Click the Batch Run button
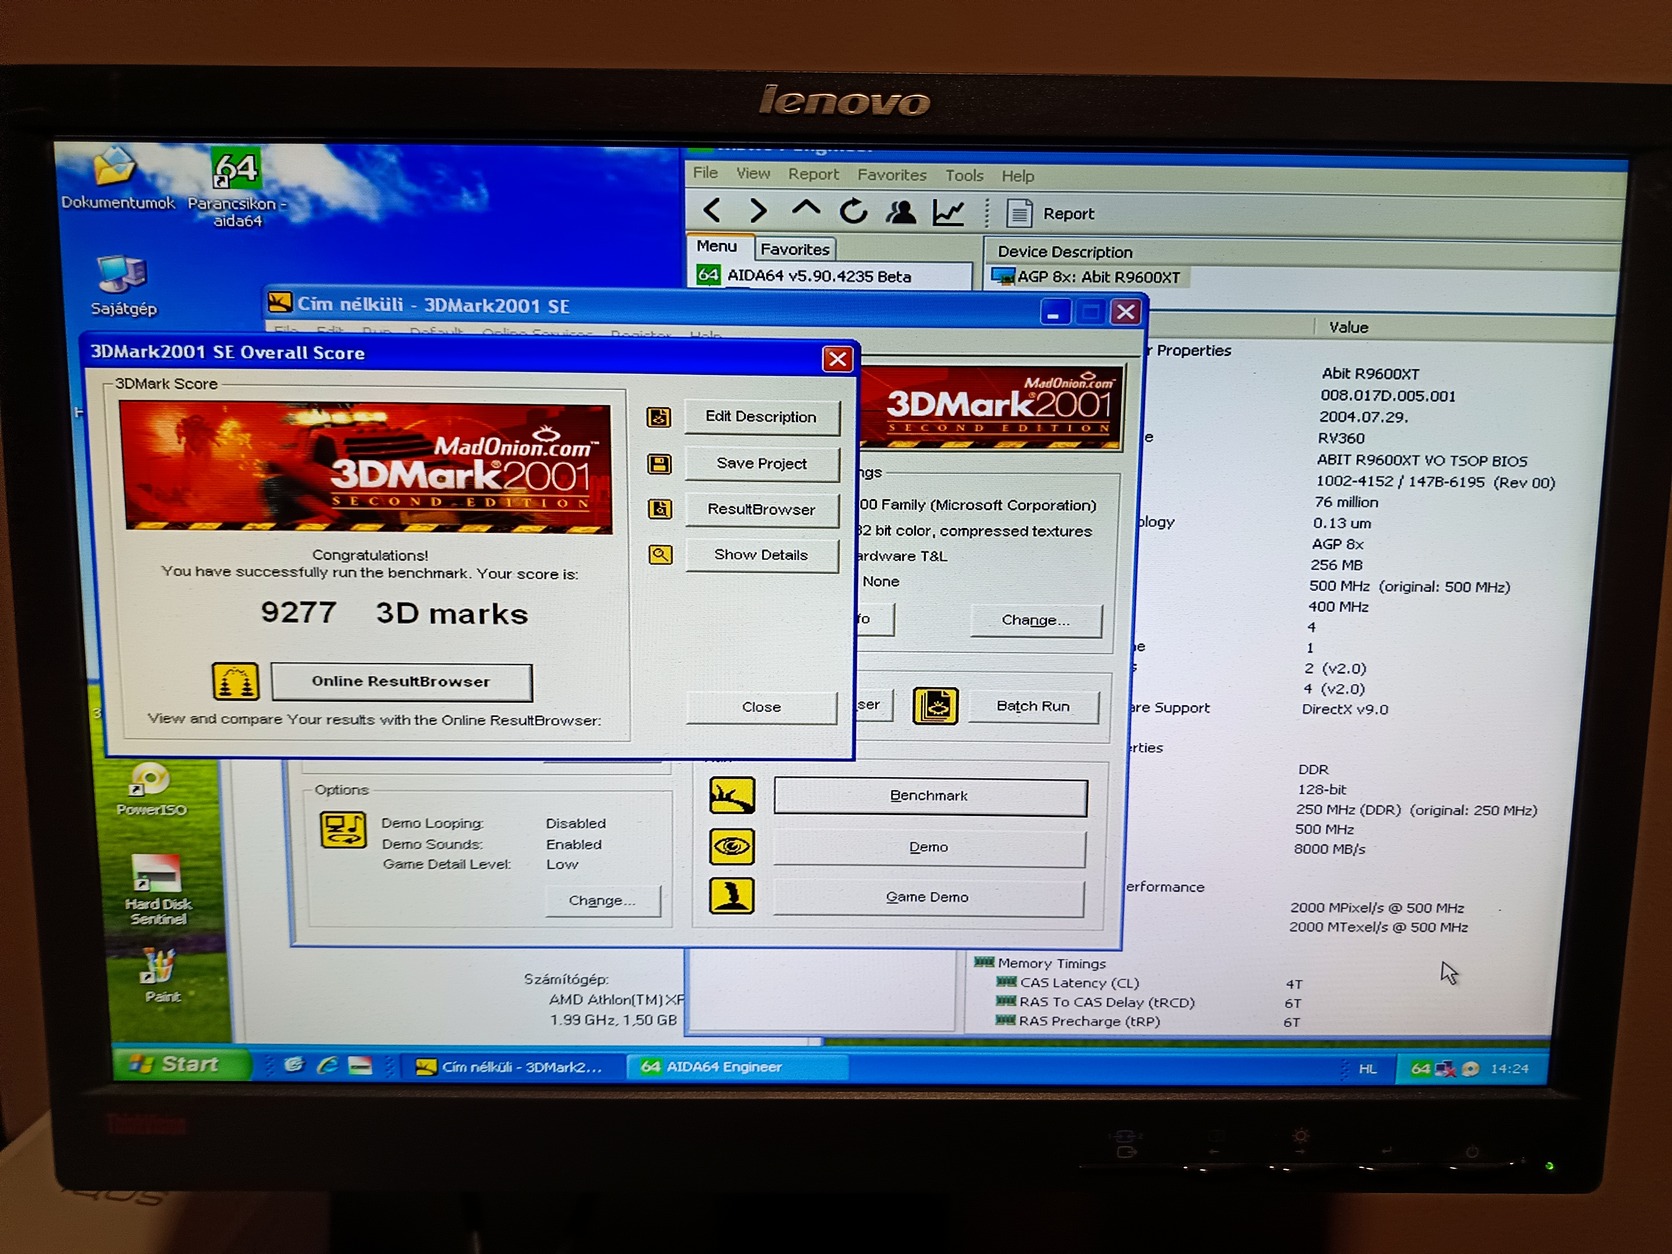This screenshot has width=1672, height=1254. [x=1033, y=706]
